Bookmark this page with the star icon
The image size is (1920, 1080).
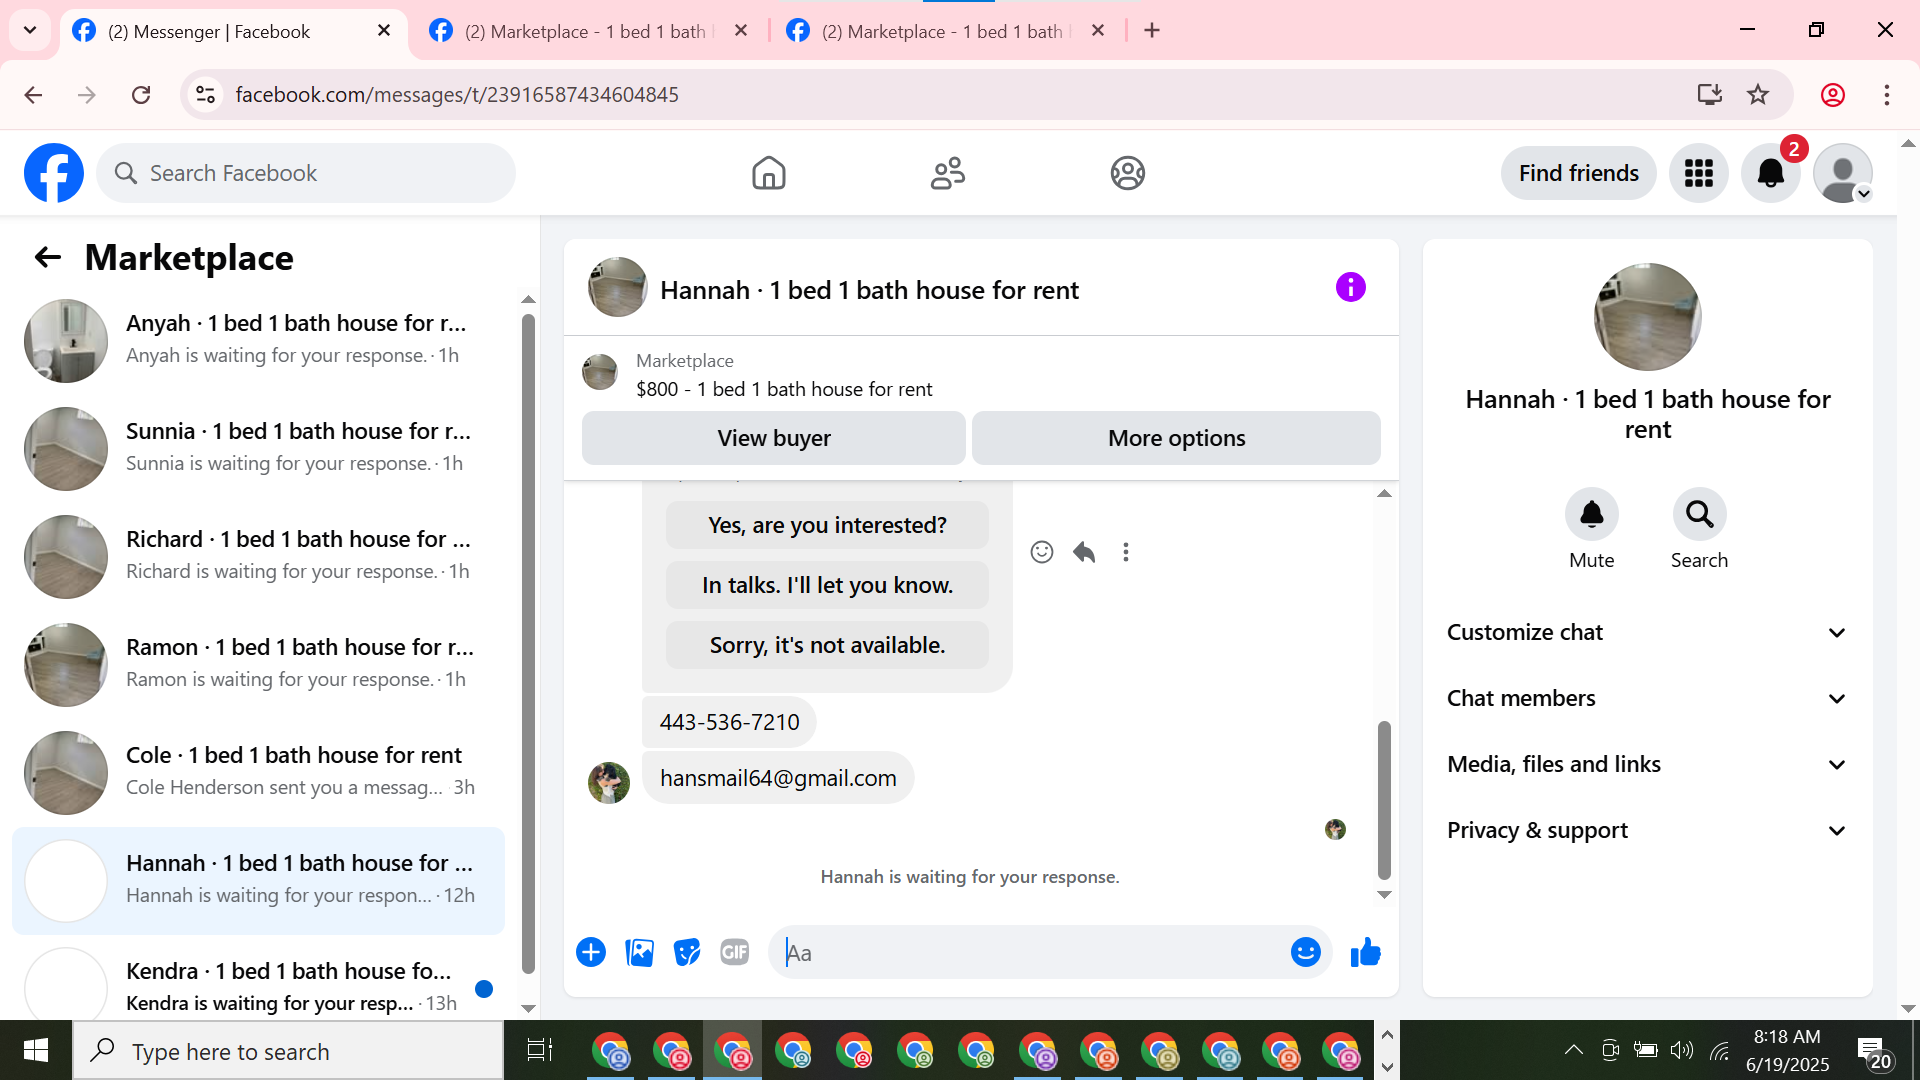[x=1758, y=94]
